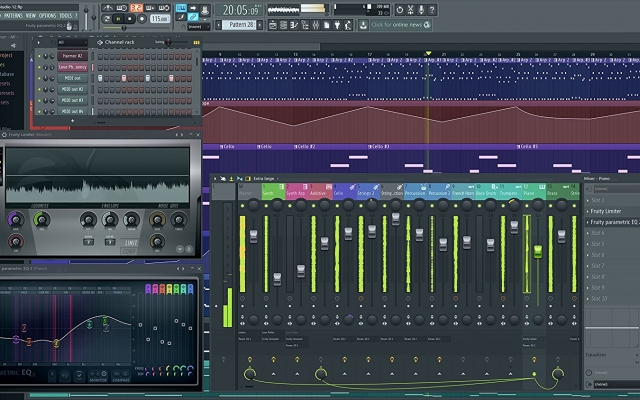Open the Pattern 28 selector

pyautogui.click(x=241, y=25)
